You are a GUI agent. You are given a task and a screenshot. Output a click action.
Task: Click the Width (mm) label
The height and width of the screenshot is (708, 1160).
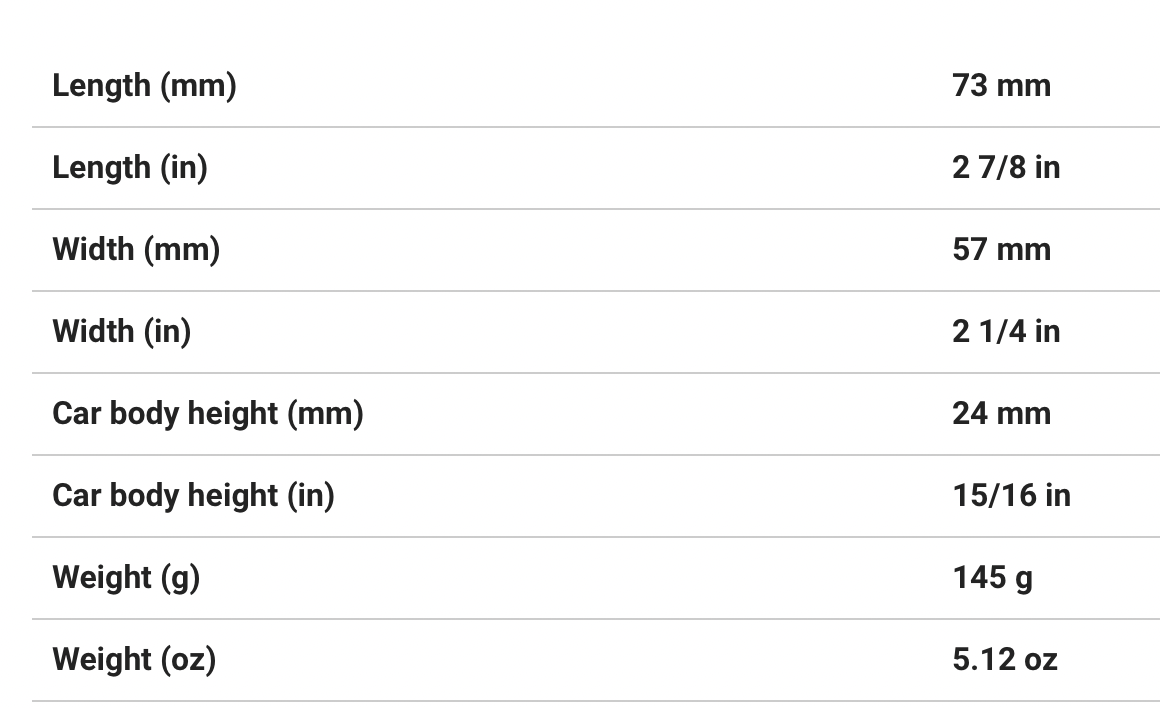136,250
